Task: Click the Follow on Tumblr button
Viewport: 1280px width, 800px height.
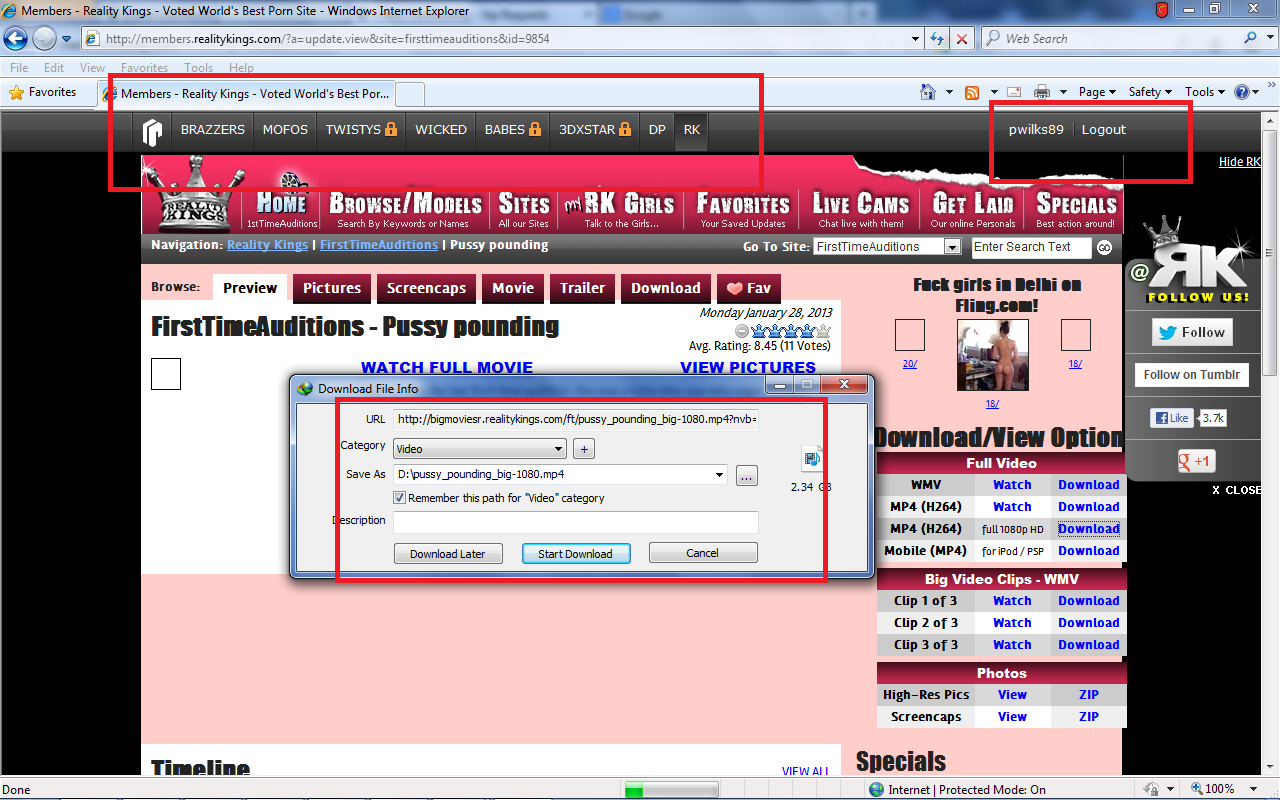Action: pos(1192,375)
